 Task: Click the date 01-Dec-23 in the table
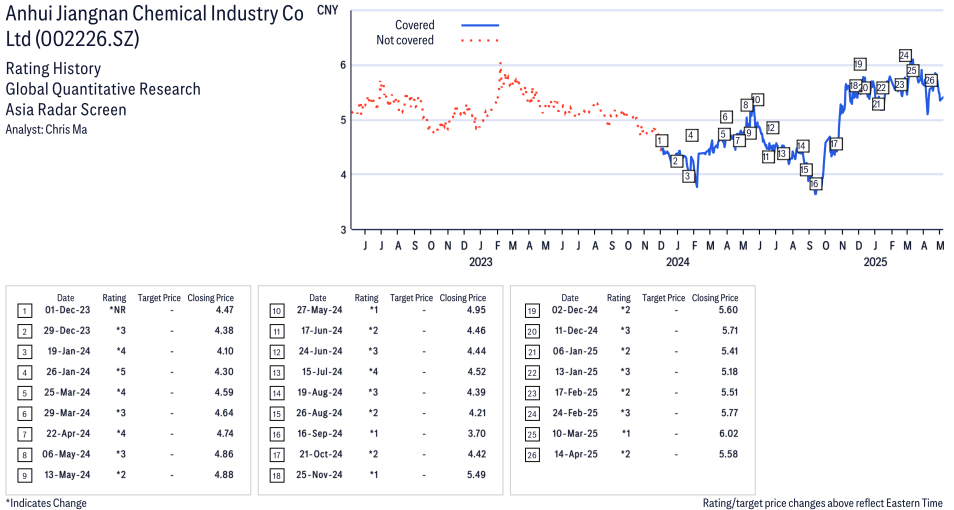click(68, 310)
